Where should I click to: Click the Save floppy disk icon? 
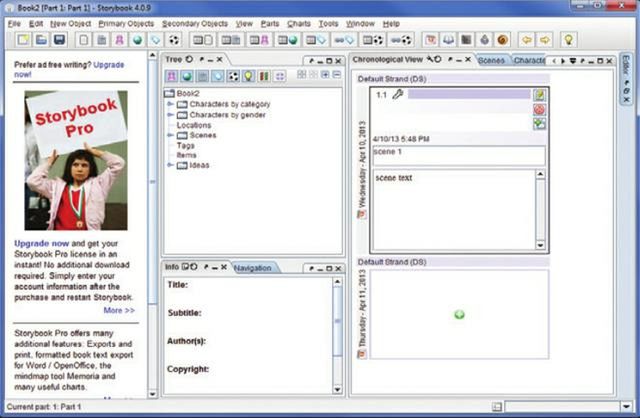tap(59, 40)
